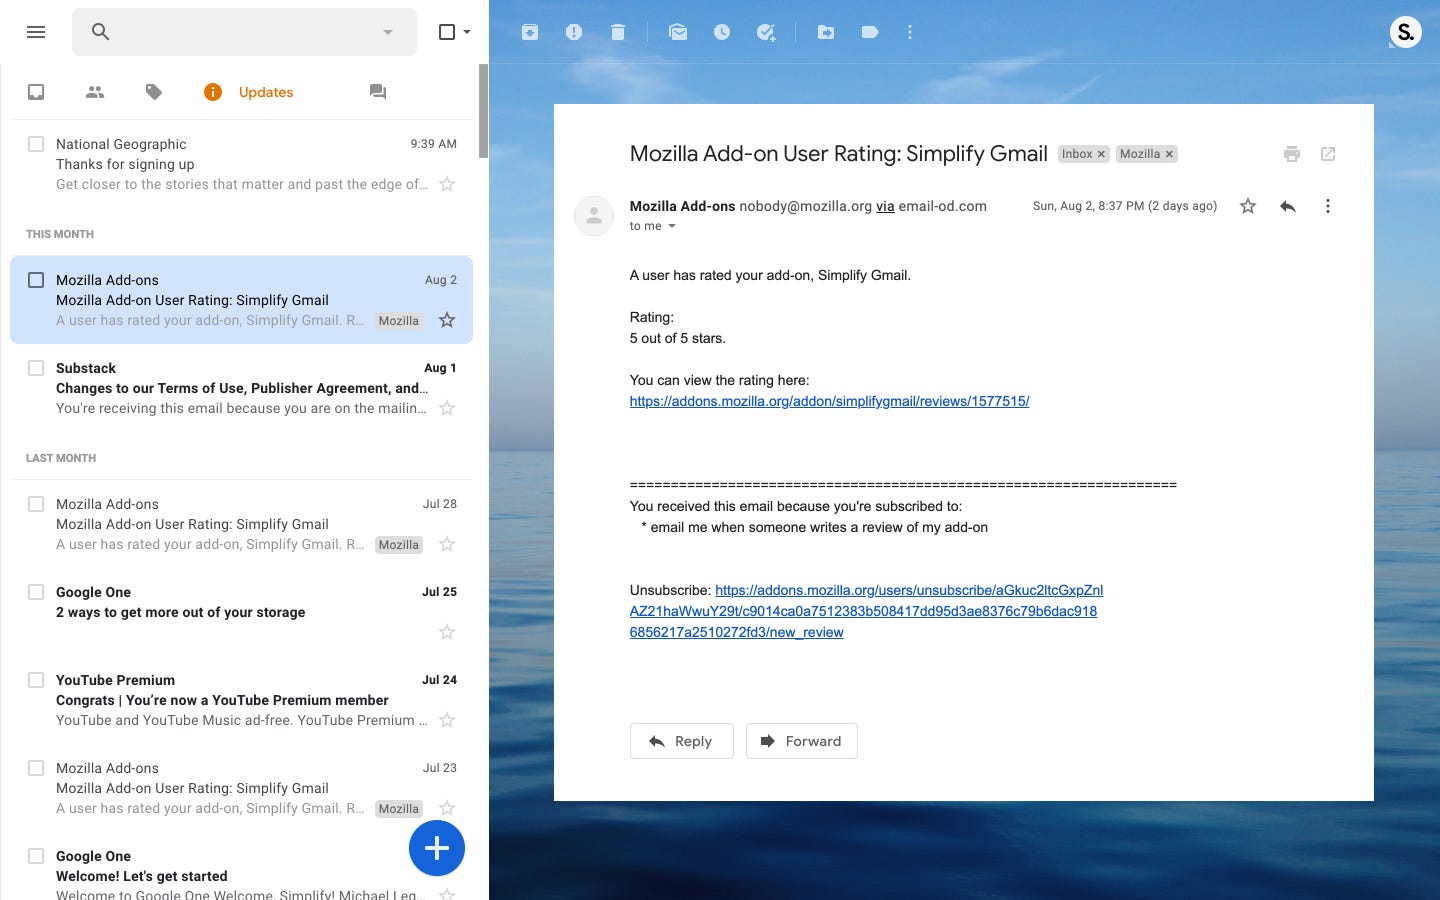Expand the 'to me' recipient details
This screenshot has height=900, width=1440.
[x=672, y=226]
